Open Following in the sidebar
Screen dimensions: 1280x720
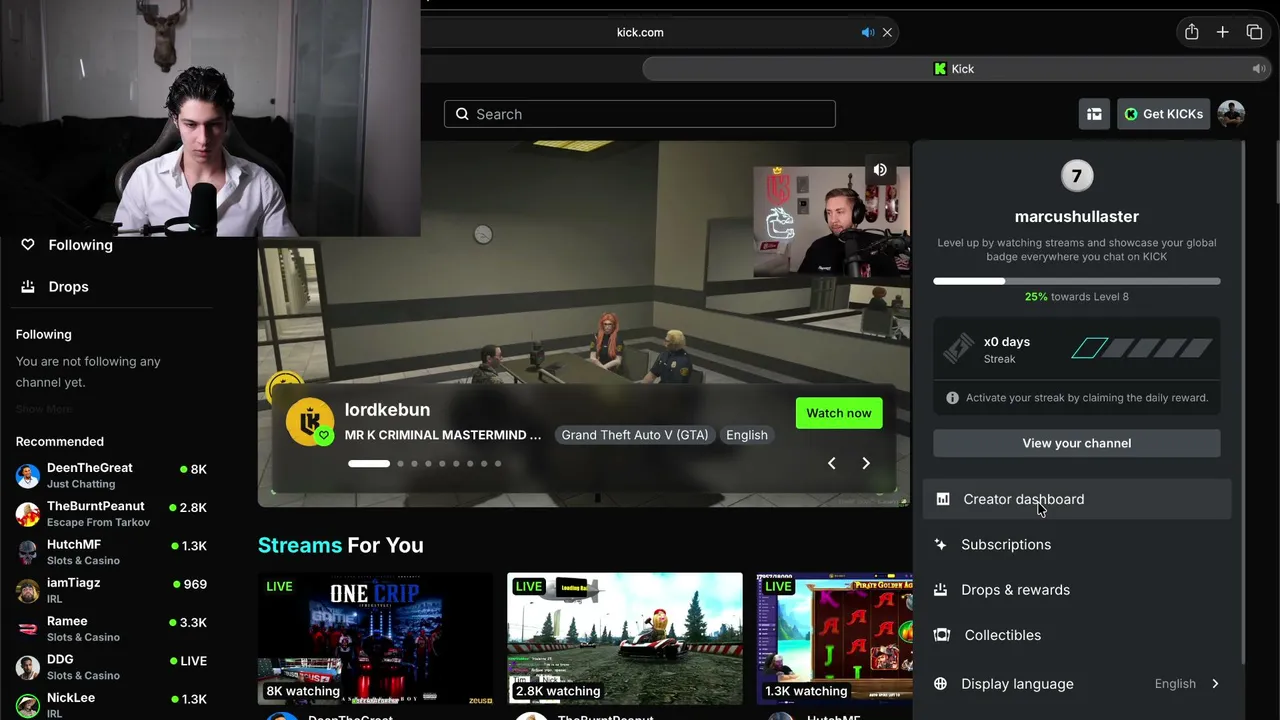coord(80,245)
